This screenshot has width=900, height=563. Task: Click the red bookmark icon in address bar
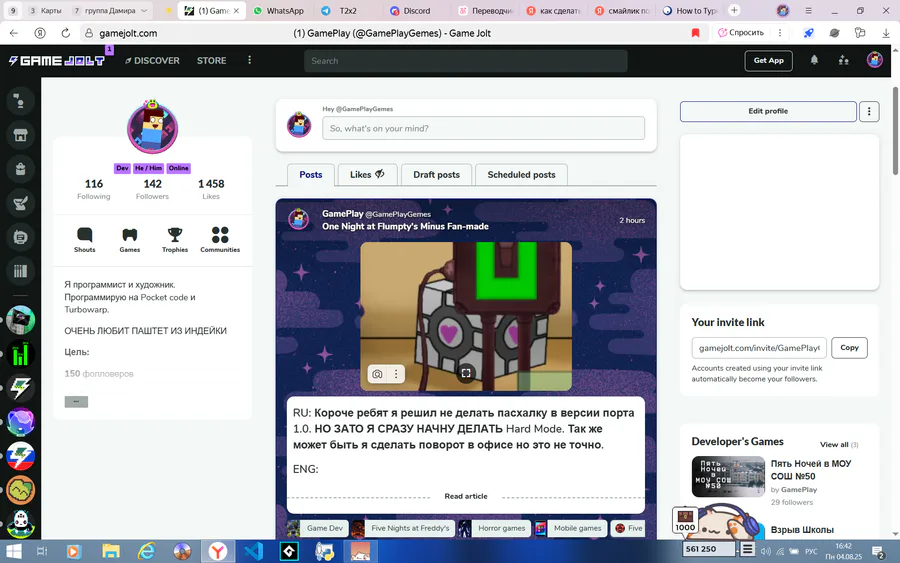click(695, 33)
